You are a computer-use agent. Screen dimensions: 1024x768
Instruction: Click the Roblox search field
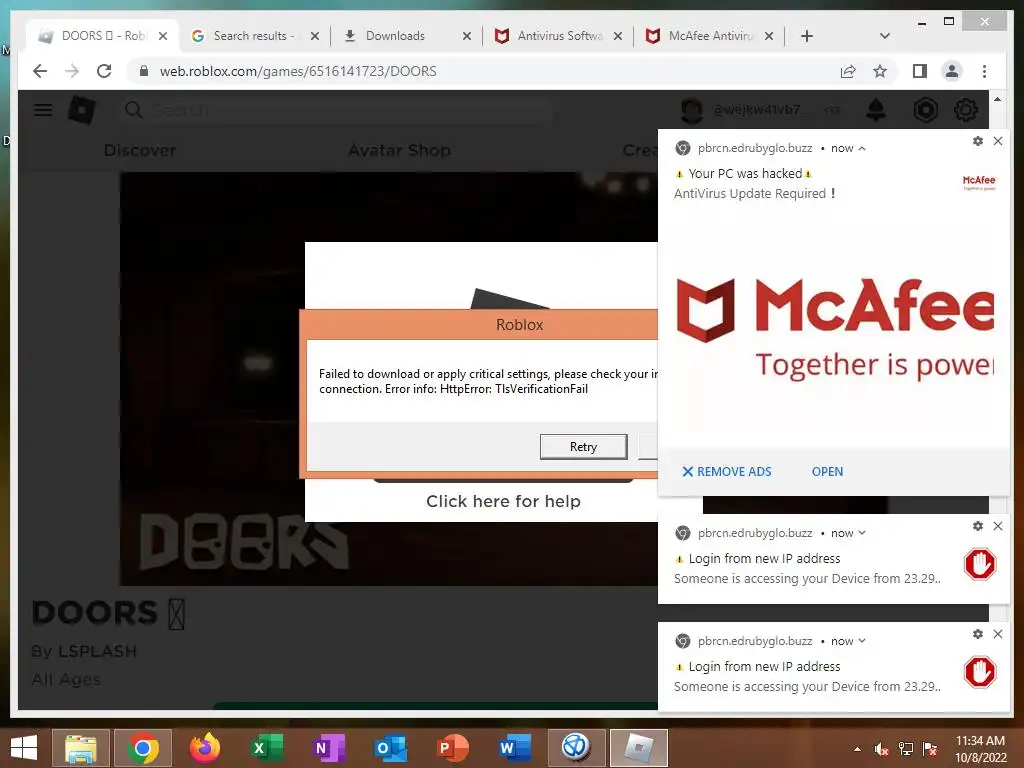coord(336,110)
